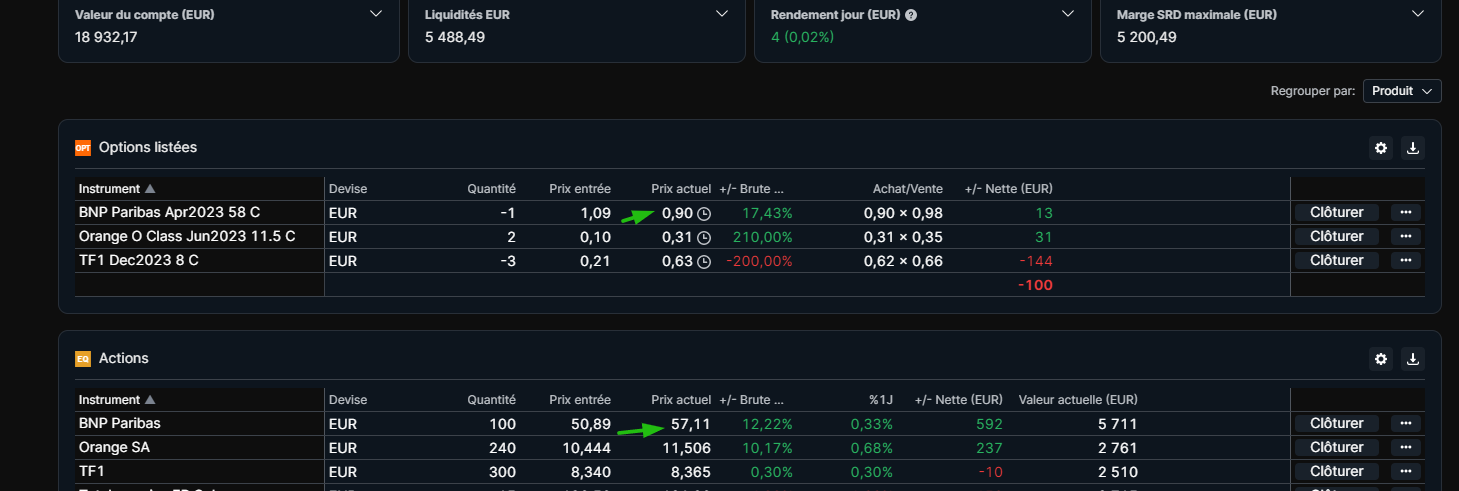Image resolution: width=1459 pixels, height=491 pixels.
Task: Expand the Liquidités EUR card chevron
Action: tap(722, 14)
